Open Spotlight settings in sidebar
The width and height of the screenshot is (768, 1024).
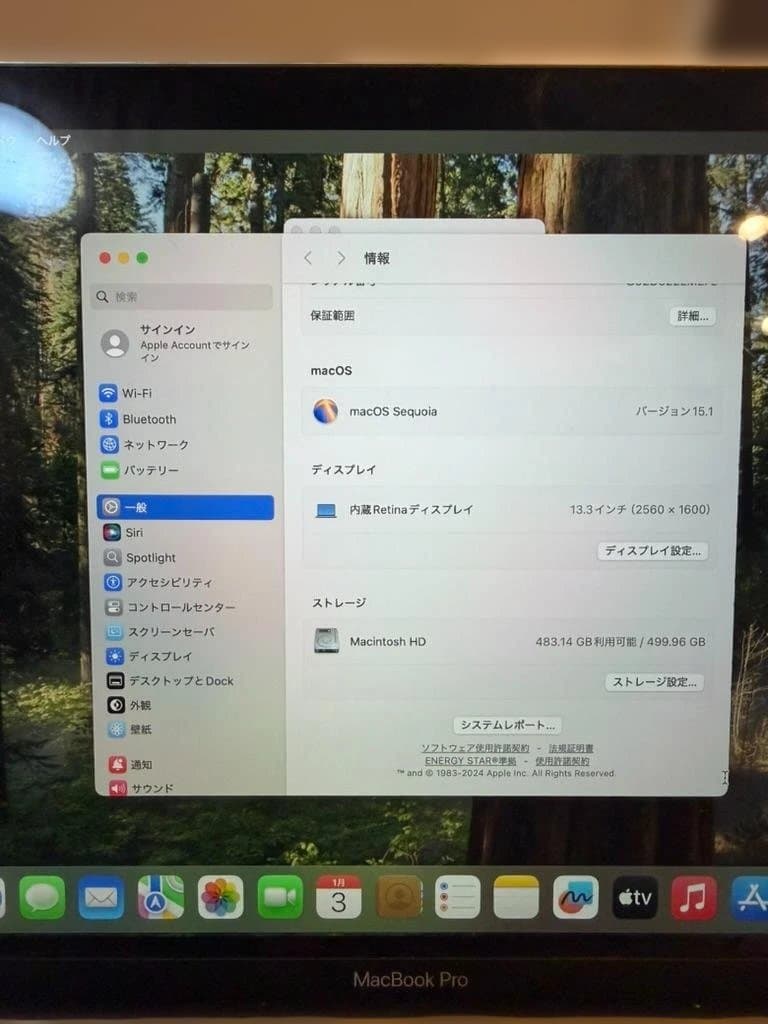click(x=185, y=557)
